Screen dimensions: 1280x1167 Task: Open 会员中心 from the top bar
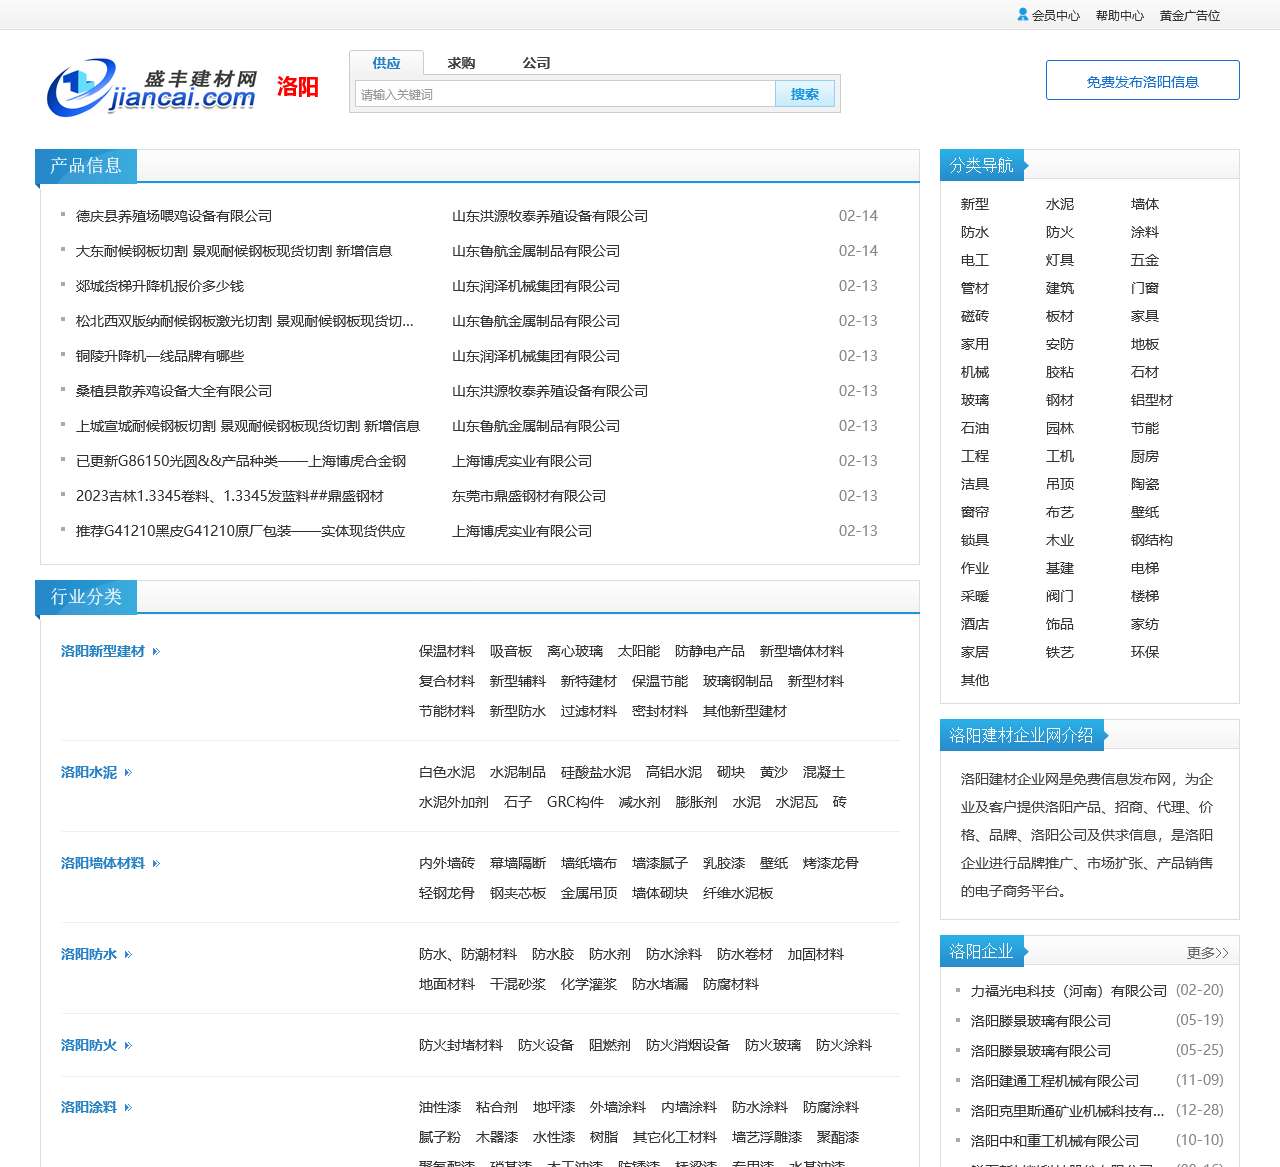1056,15
